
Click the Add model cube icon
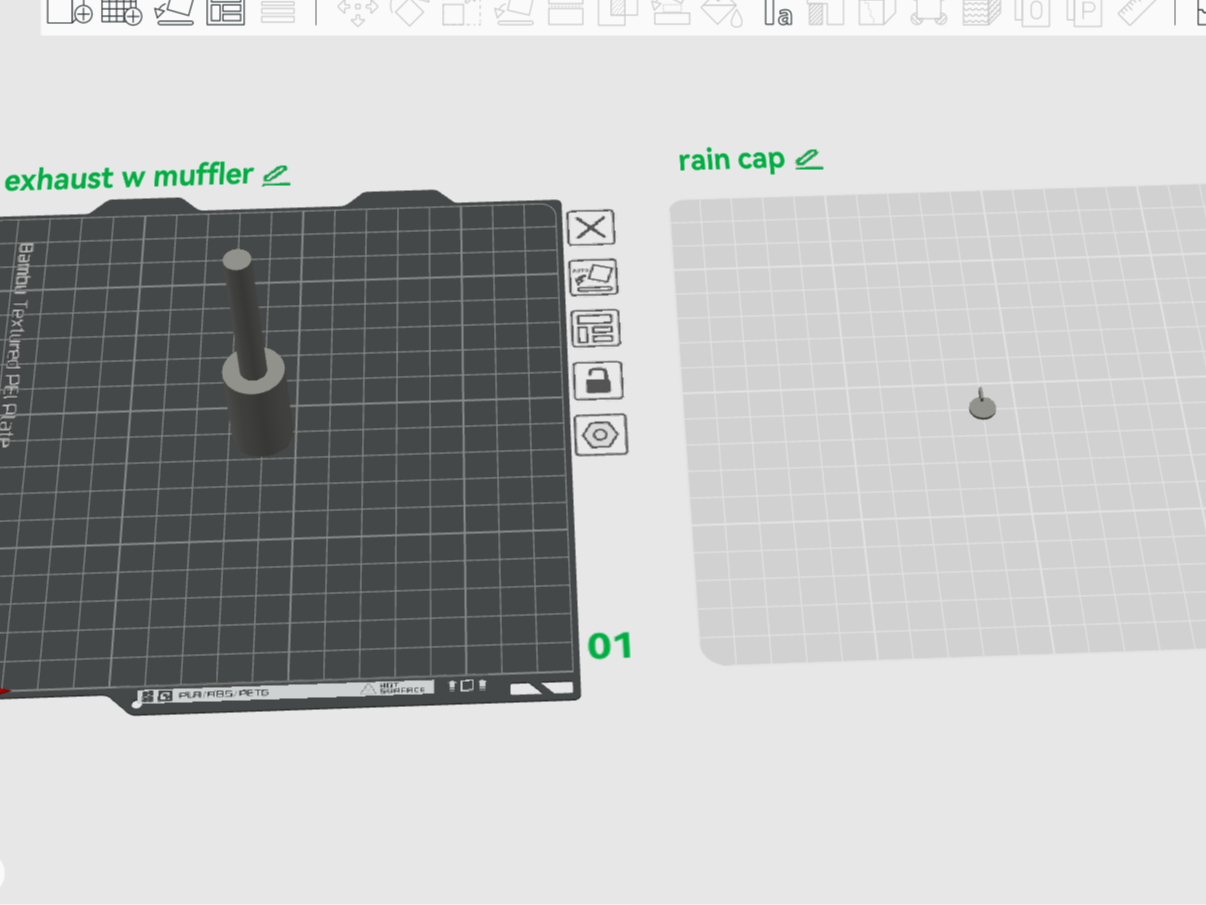click(69, 11)
